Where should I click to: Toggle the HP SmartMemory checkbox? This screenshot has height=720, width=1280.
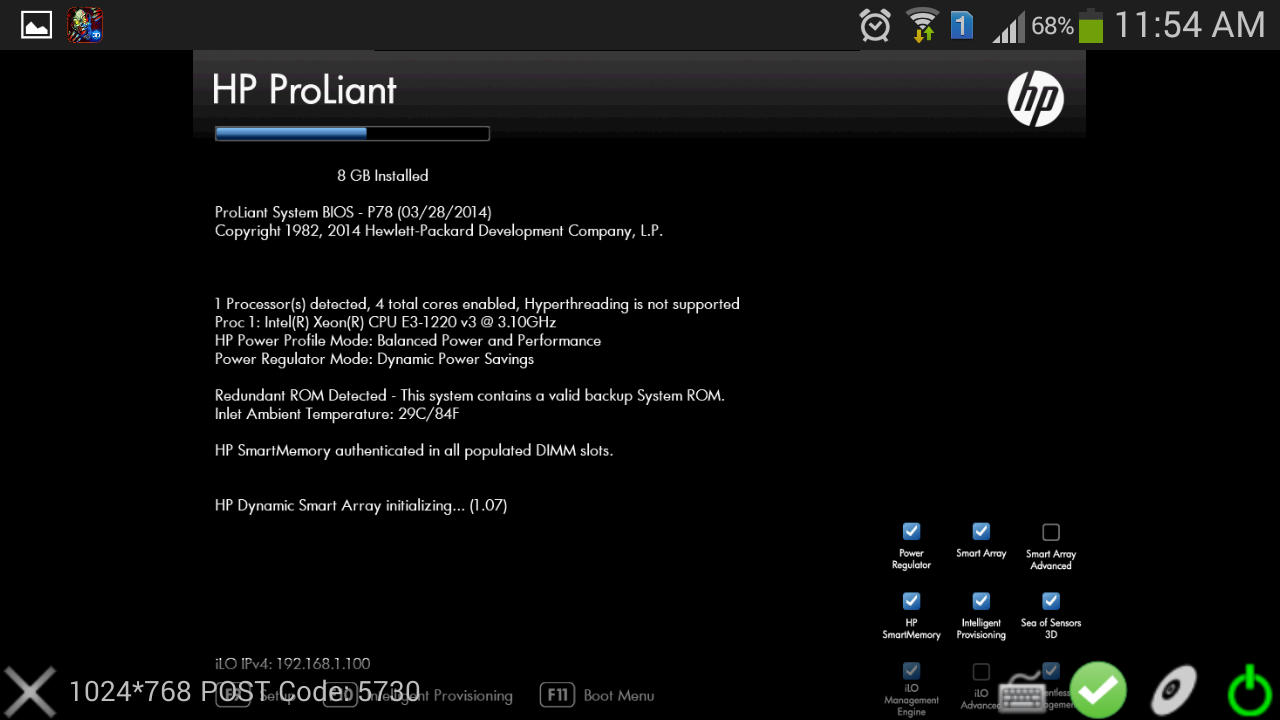(911, 601)
